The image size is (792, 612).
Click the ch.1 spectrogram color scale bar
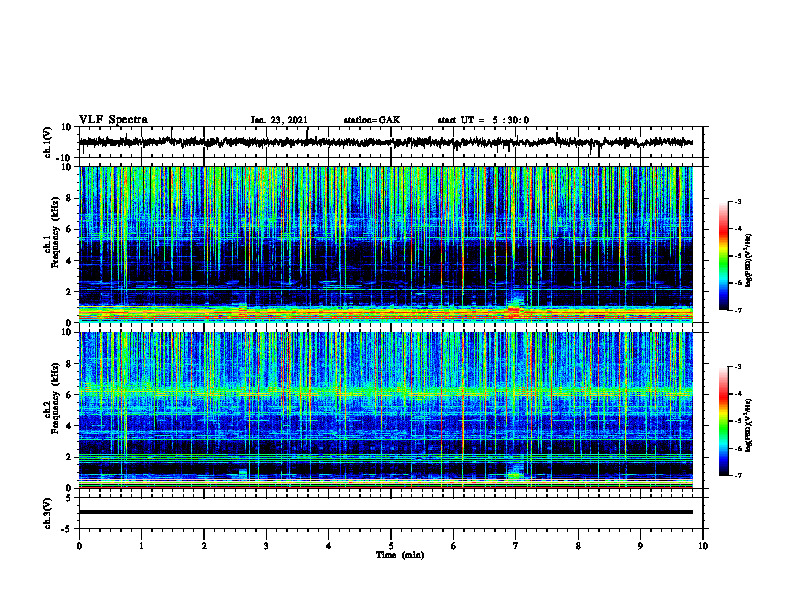pyautogui.click(x=723, y=256)
